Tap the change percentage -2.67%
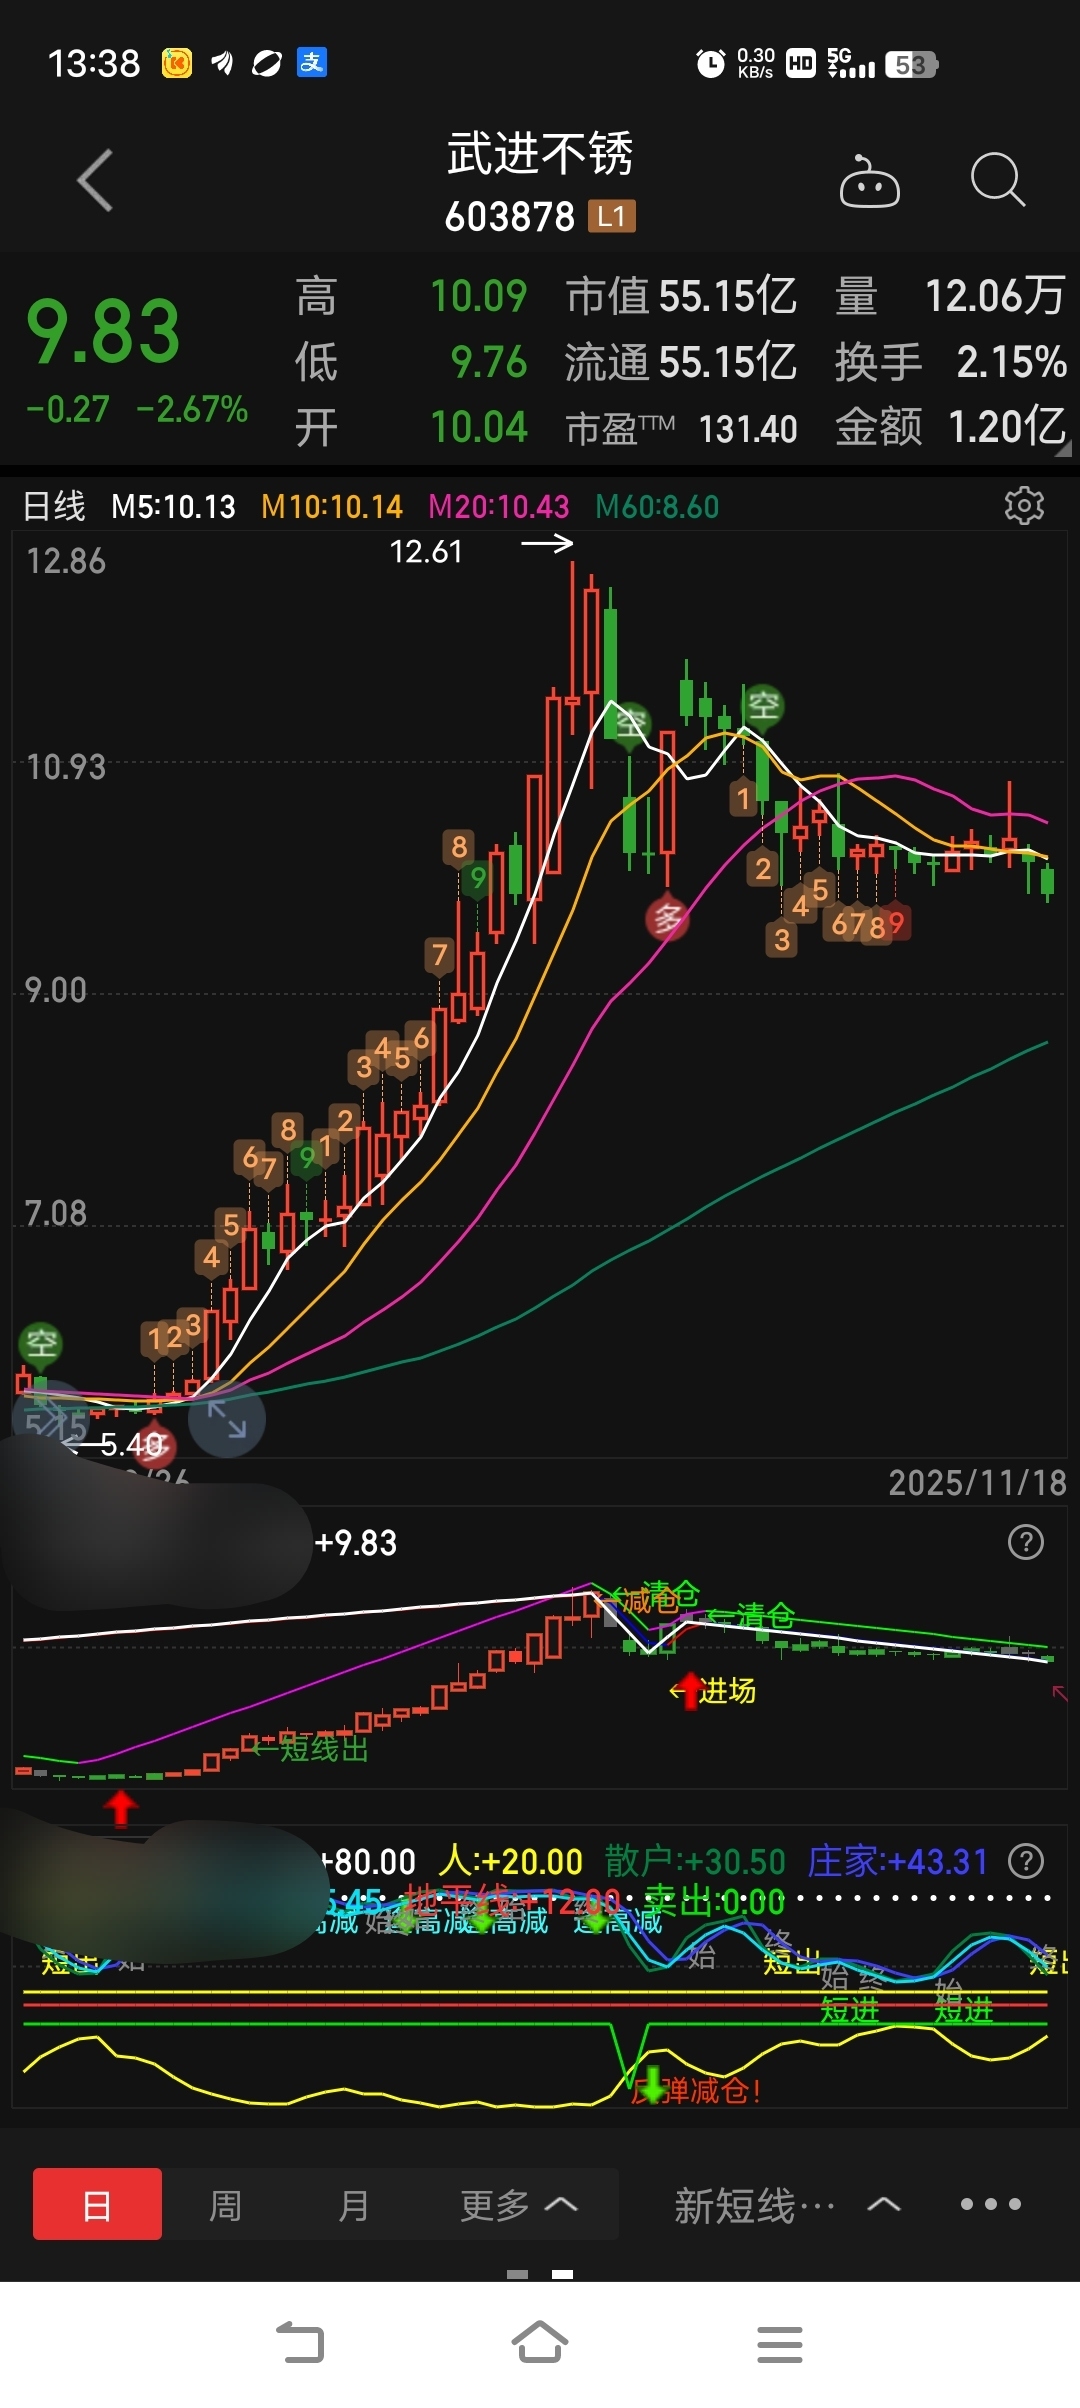This screenshot has width=1080, height=2408. (x=192, y=409)
